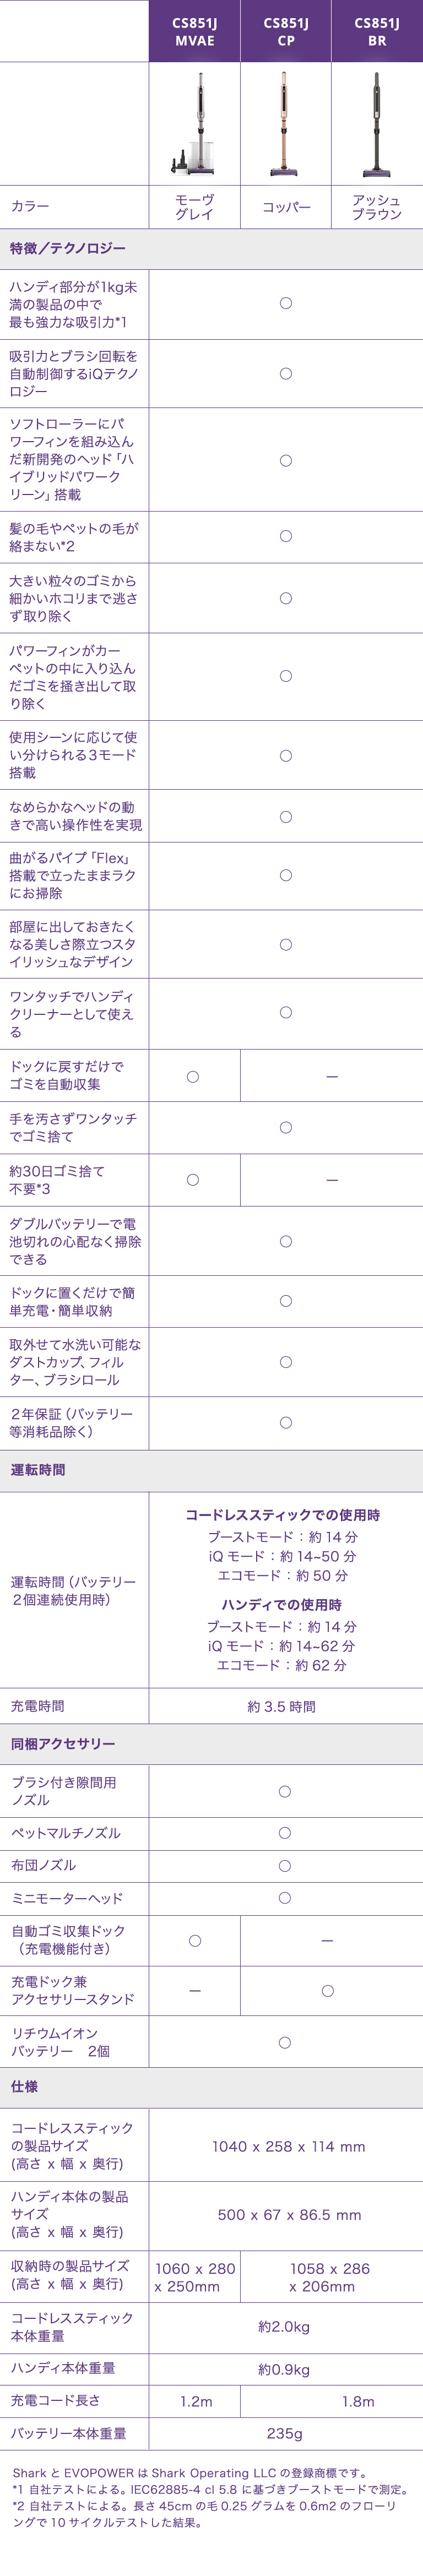
Task: Open the CS851J BR column header
Action: [x=377, y=31]
